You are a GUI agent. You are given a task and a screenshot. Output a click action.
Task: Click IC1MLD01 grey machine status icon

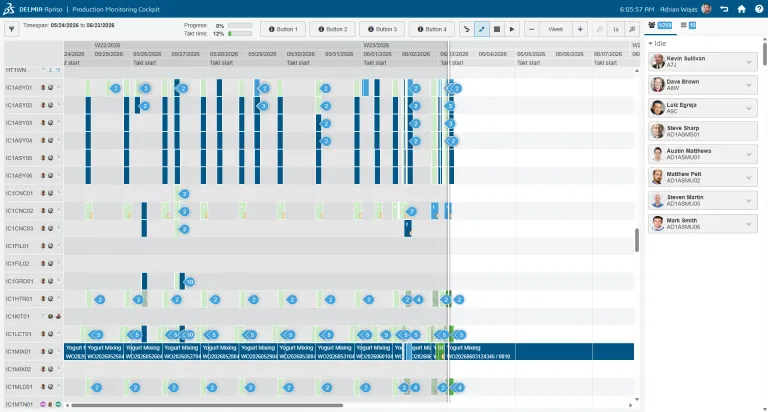click(x=50, y=387)
